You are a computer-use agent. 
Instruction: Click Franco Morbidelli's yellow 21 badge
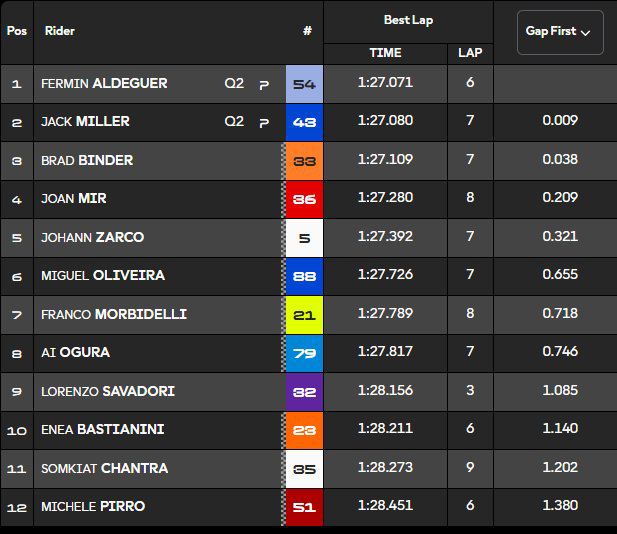pos(304,314)
